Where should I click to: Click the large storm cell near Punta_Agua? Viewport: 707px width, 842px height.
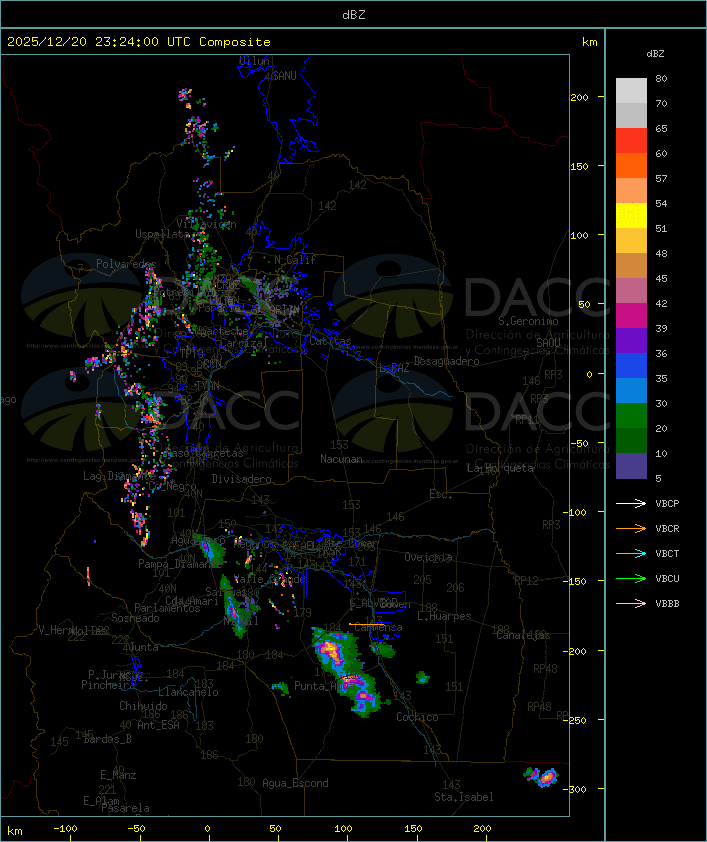(x=346, y=671)
